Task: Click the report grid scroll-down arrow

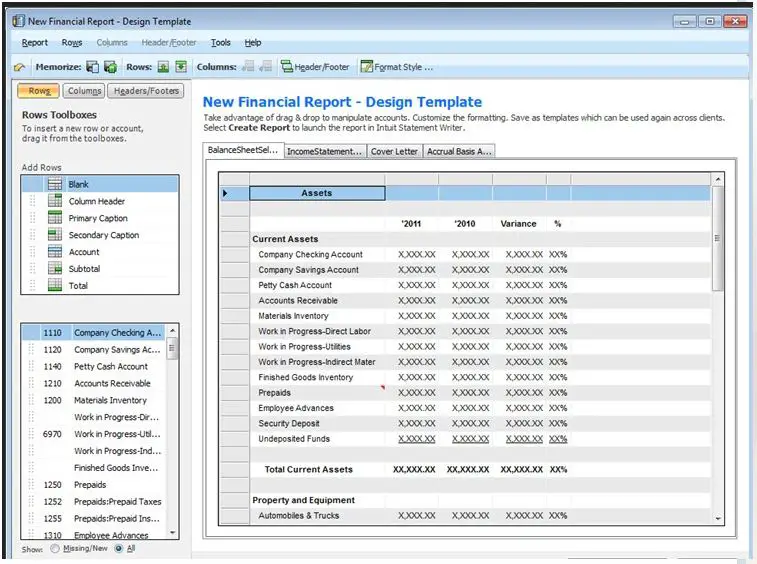Action: pos(718,519)
